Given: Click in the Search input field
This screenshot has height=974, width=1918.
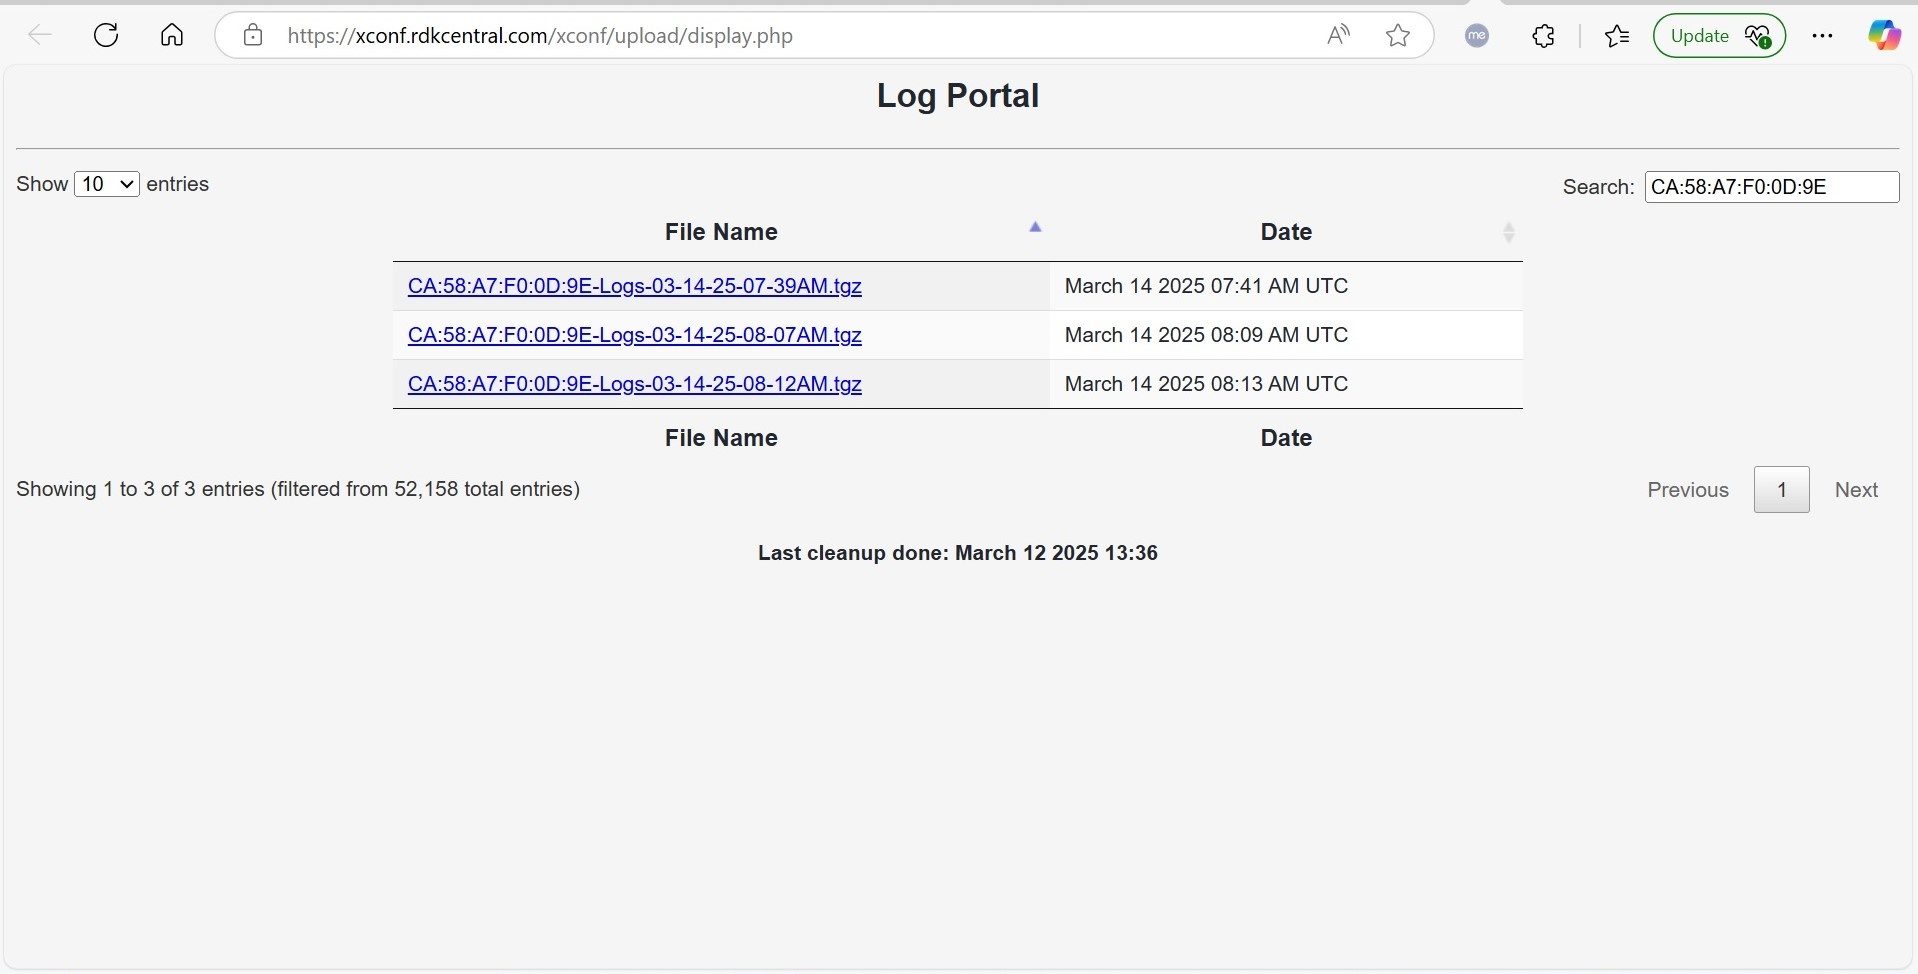Looking at the screenshot, I should coord(1771,187).
